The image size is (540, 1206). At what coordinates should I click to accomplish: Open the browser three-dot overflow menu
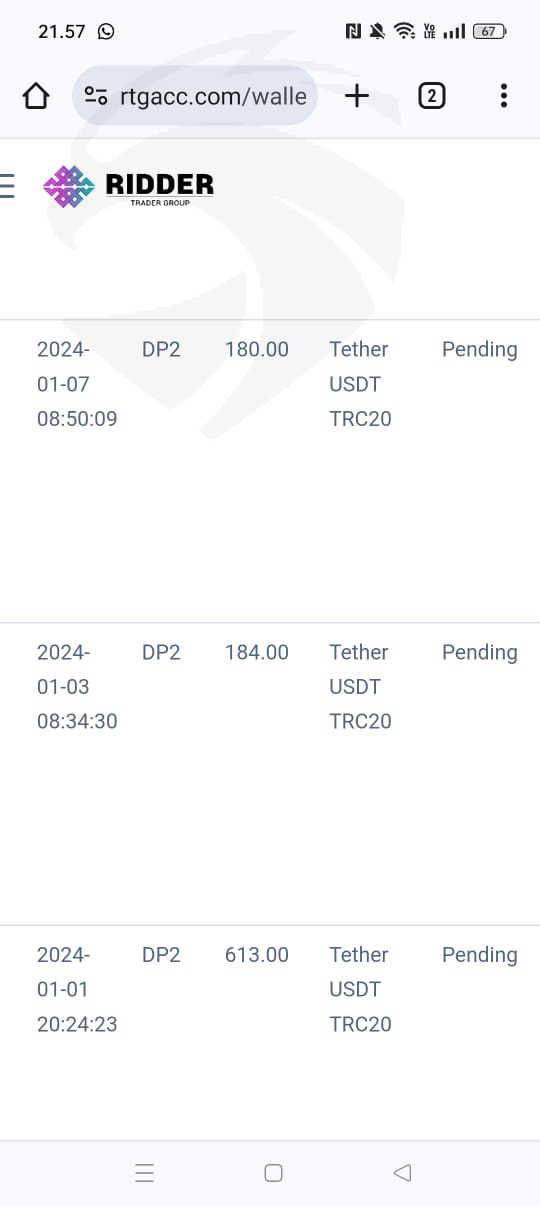pyautogui.click(x=503, y=96)
